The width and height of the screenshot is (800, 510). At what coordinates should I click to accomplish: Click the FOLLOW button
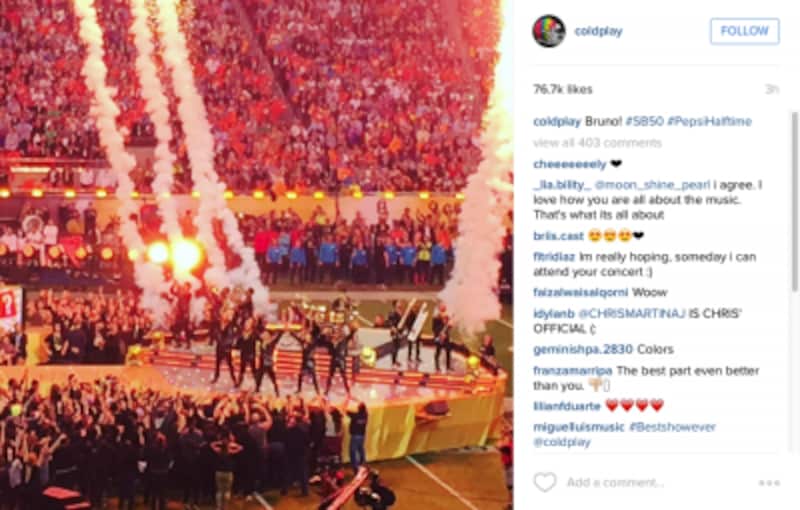(x=744, y=31)
